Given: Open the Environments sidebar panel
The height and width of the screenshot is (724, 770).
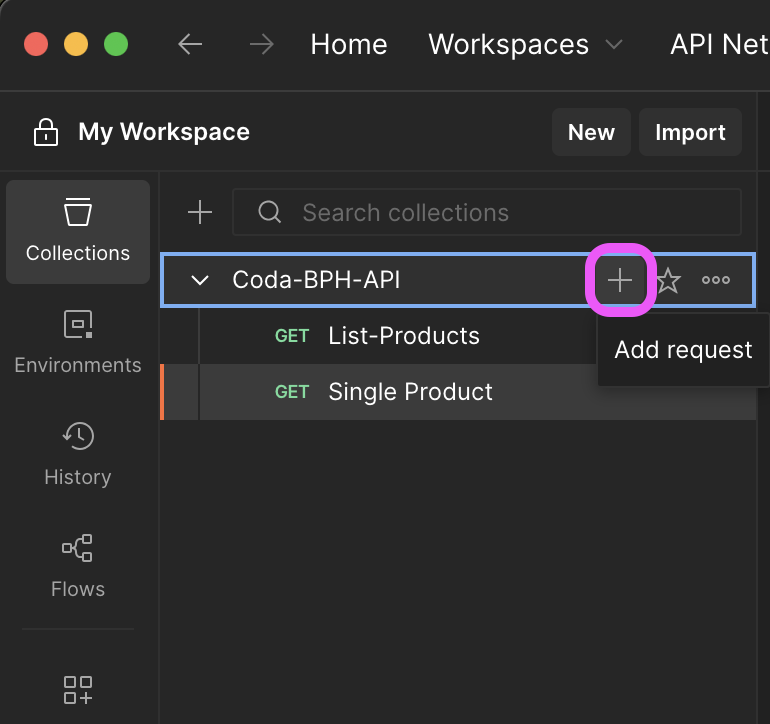Looking at the screenshot, I should 78,342.
